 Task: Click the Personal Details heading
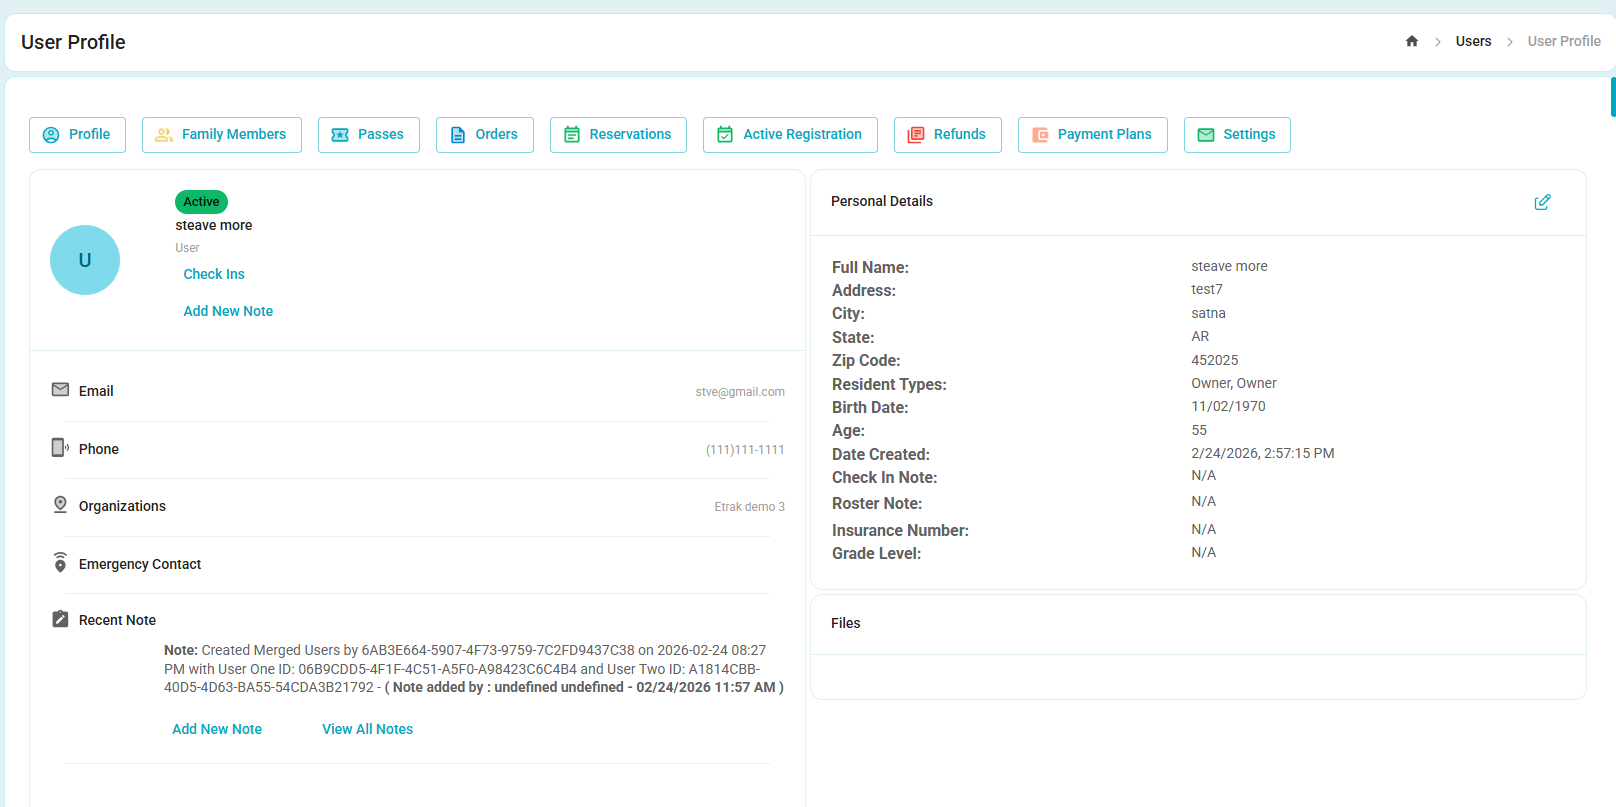point(882,201)
